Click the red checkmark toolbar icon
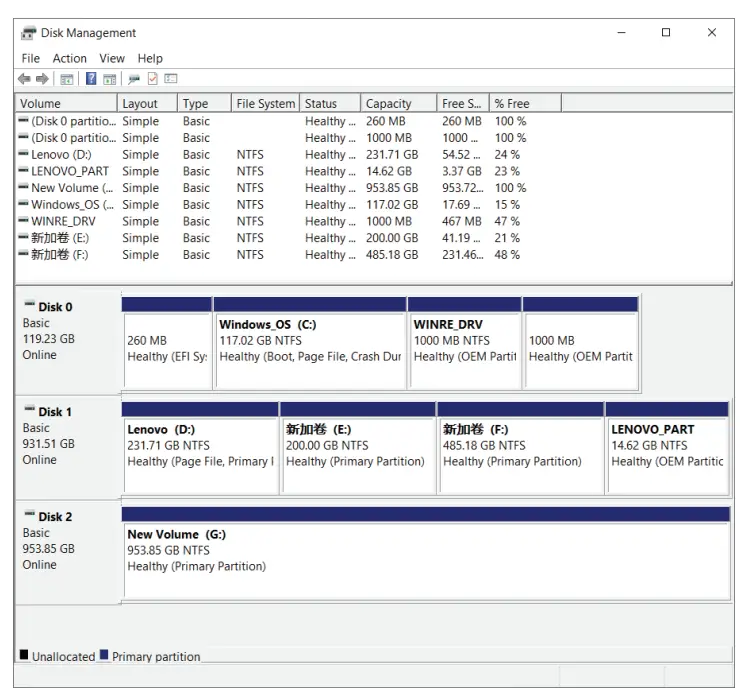750x699 pixels. coord(153,79)
